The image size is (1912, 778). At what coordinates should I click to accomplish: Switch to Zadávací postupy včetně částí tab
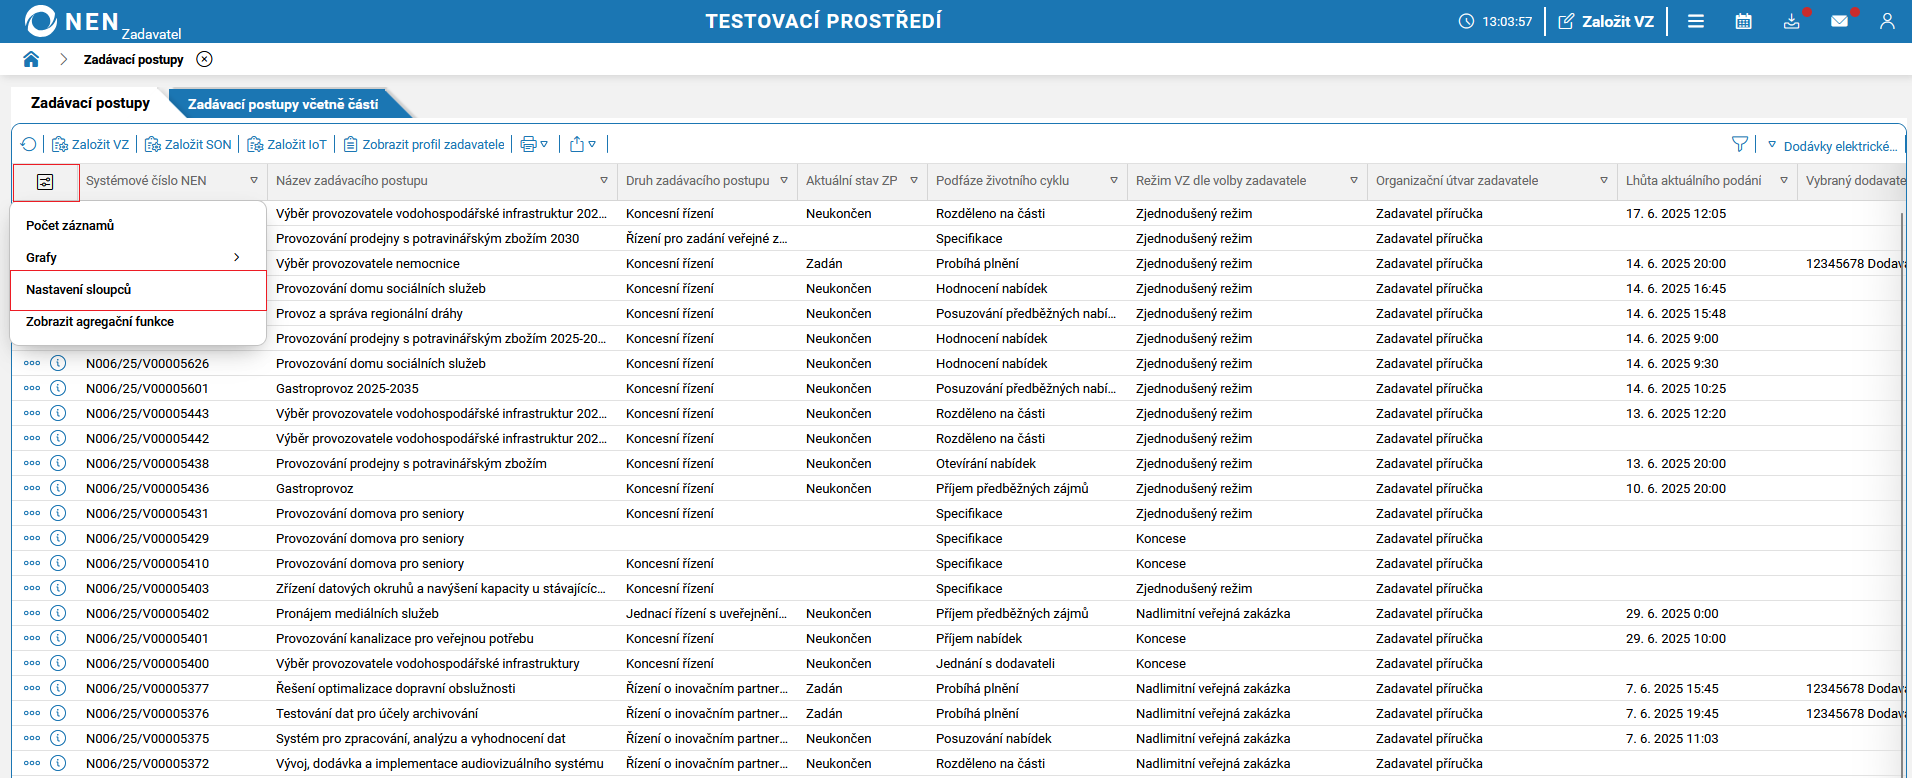(x=283, y=104)
